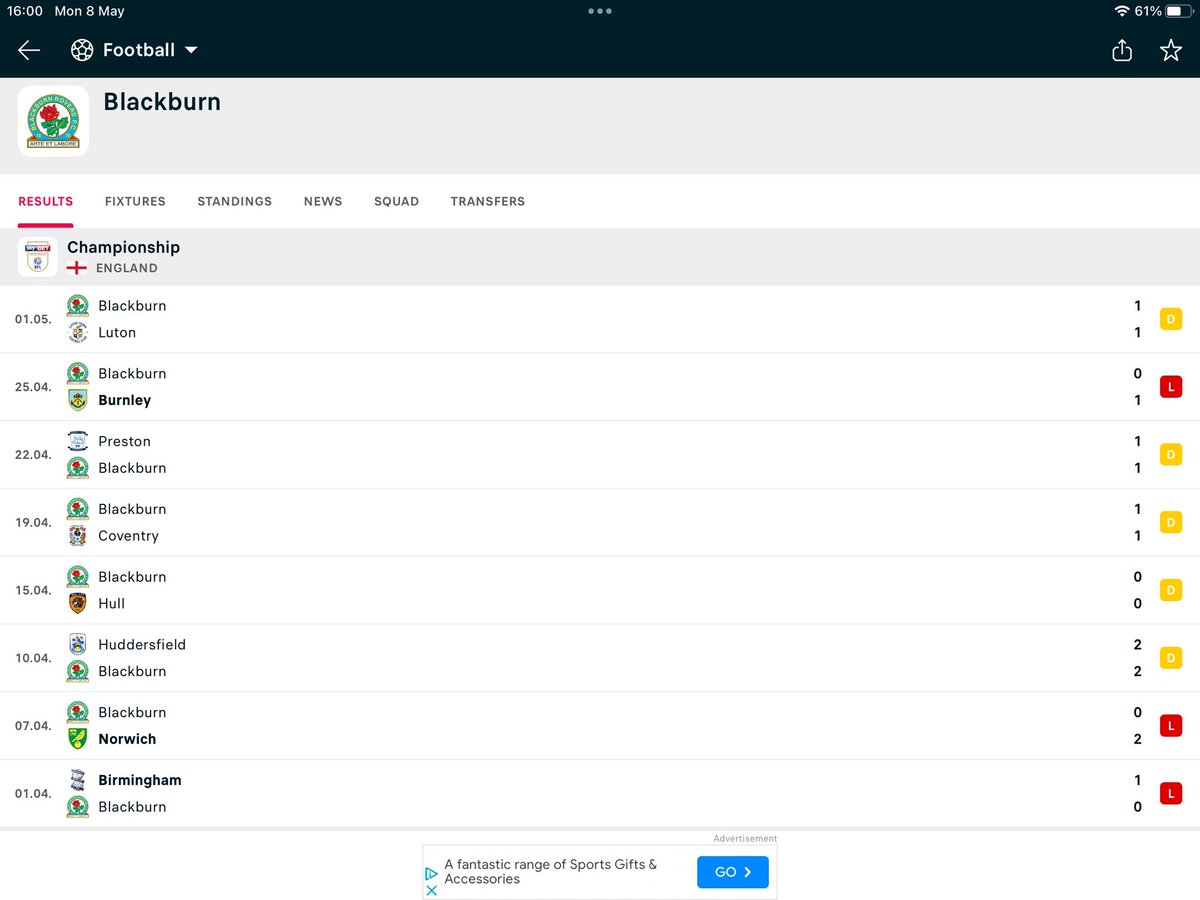
Task: Tap the England flag icon
Action: point(77,268)
